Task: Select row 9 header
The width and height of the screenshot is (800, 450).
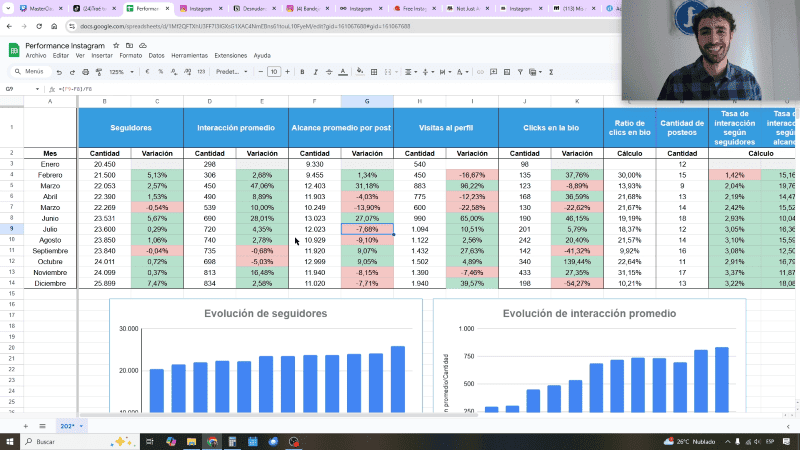Action: click(x=11, y=229)
